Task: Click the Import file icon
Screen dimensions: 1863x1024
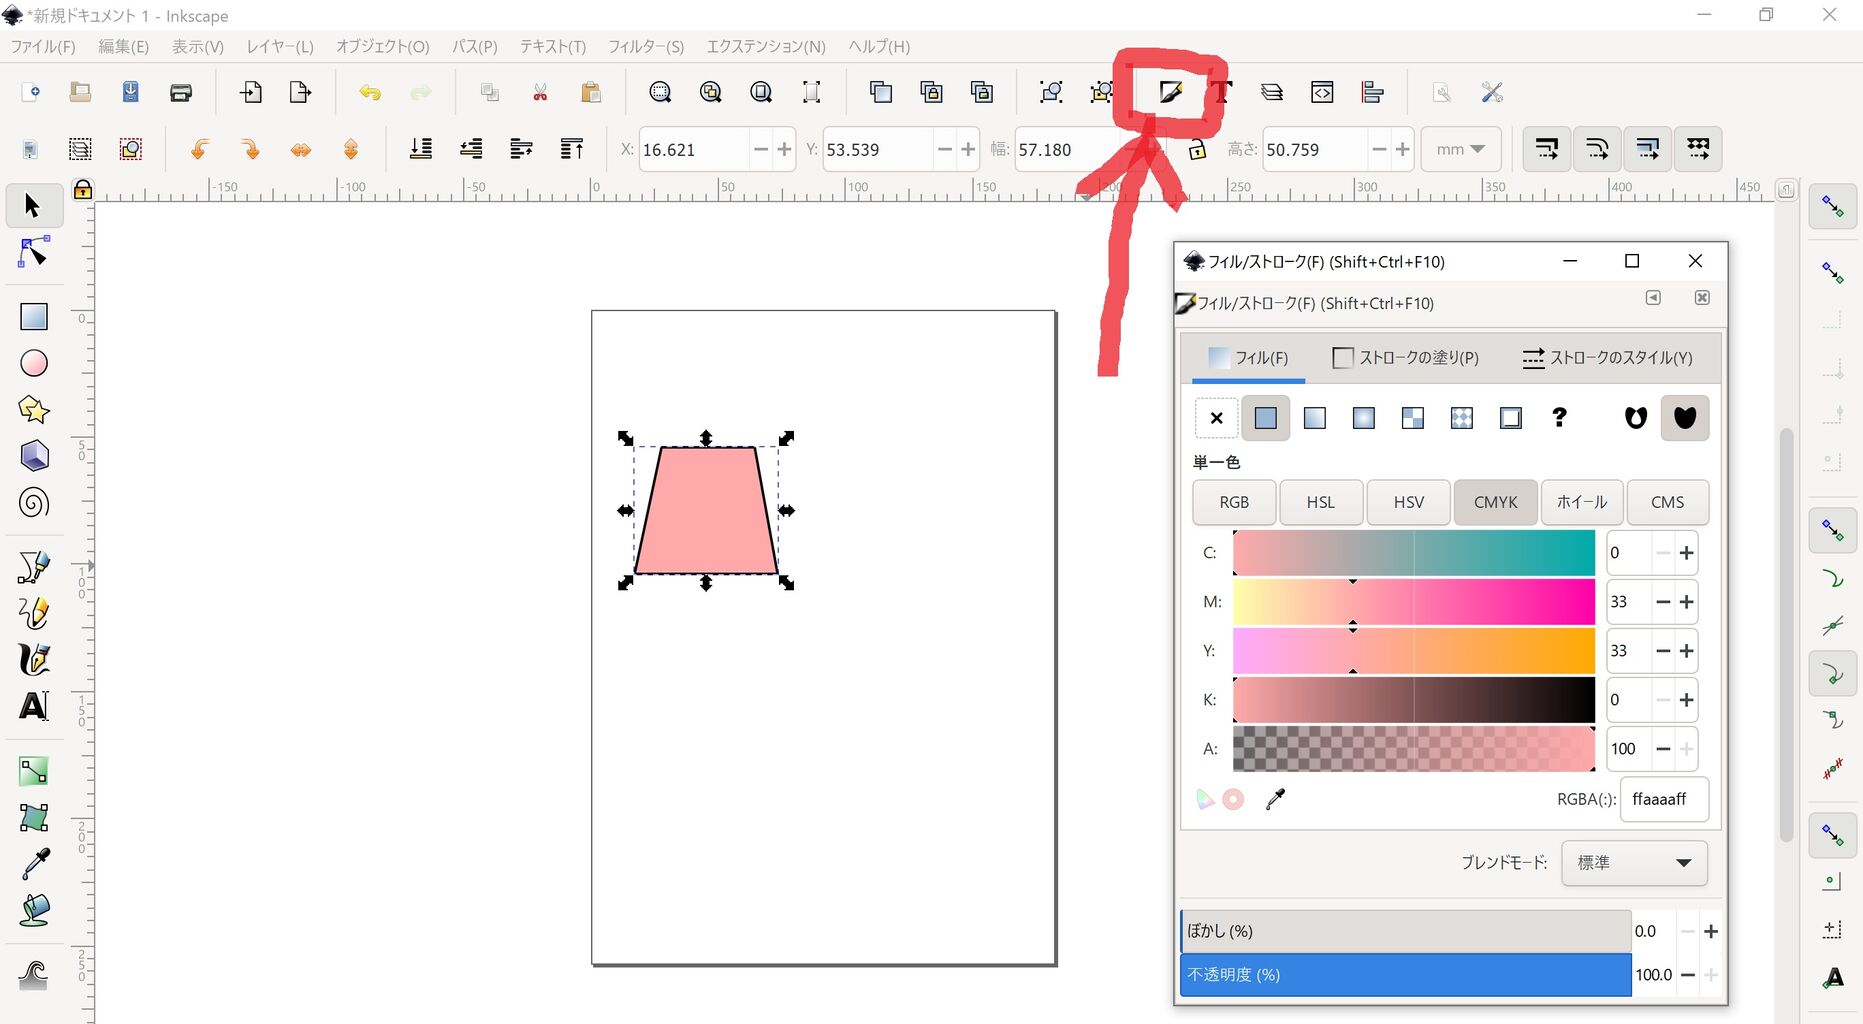Action: pyautogui.click(x=250, y=93)
